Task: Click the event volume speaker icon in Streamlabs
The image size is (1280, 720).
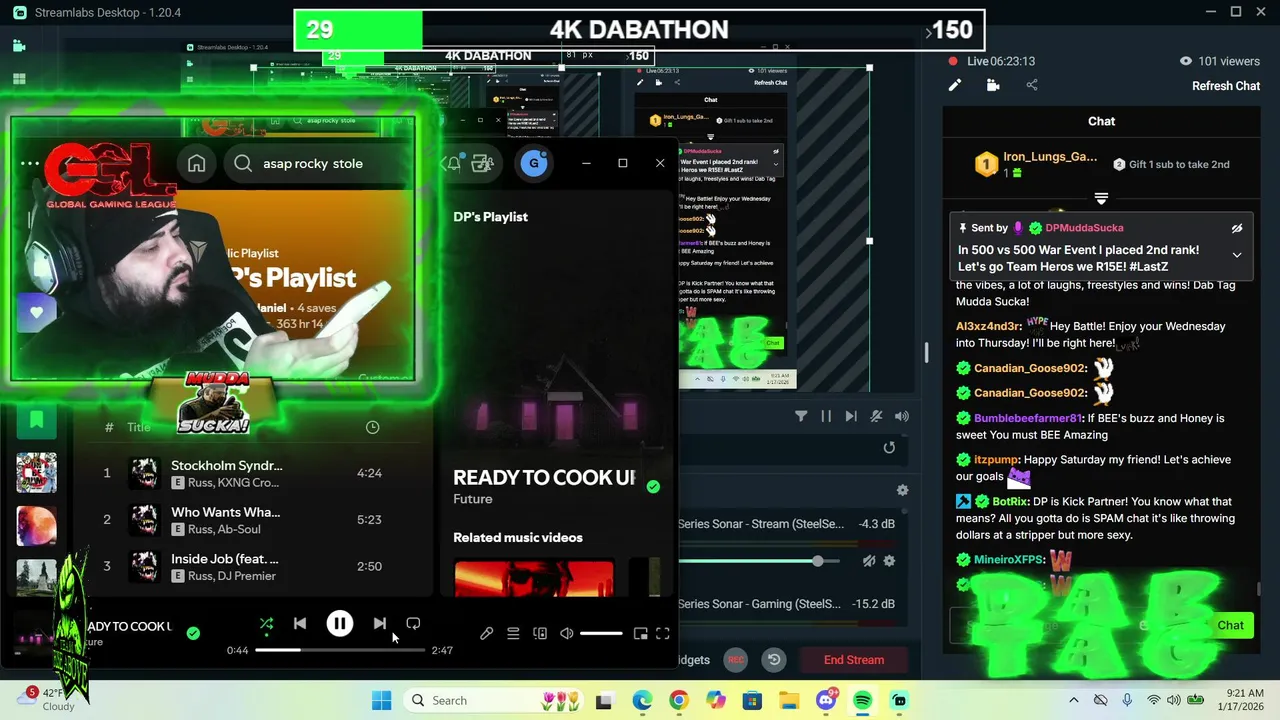Action: (x=902, y=416)
